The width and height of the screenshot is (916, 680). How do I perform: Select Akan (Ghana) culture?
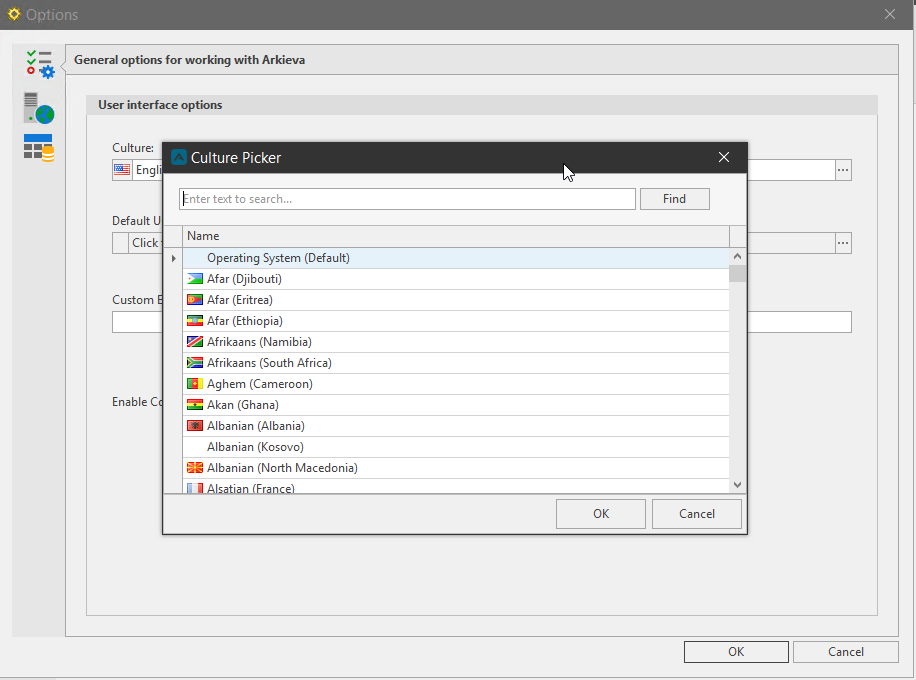pos(456,405)
